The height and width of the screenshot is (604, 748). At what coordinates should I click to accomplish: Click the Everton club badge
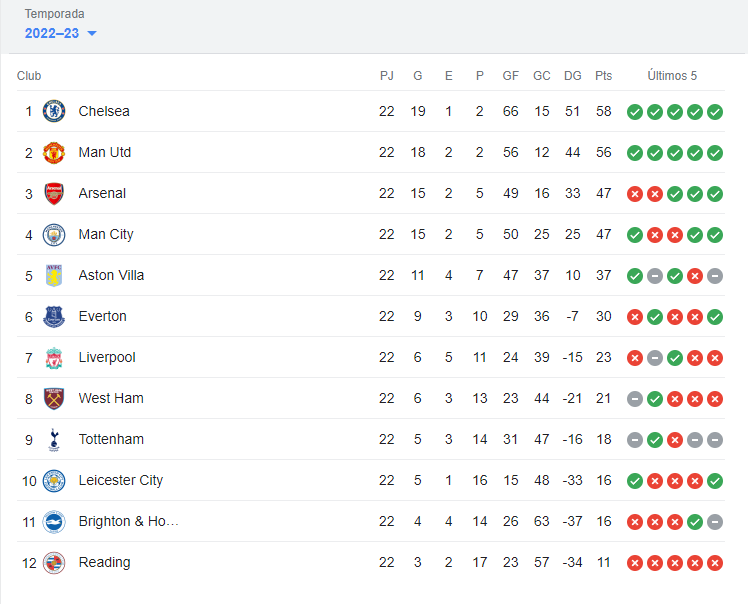pyautogui.click(x=54, y=316)
